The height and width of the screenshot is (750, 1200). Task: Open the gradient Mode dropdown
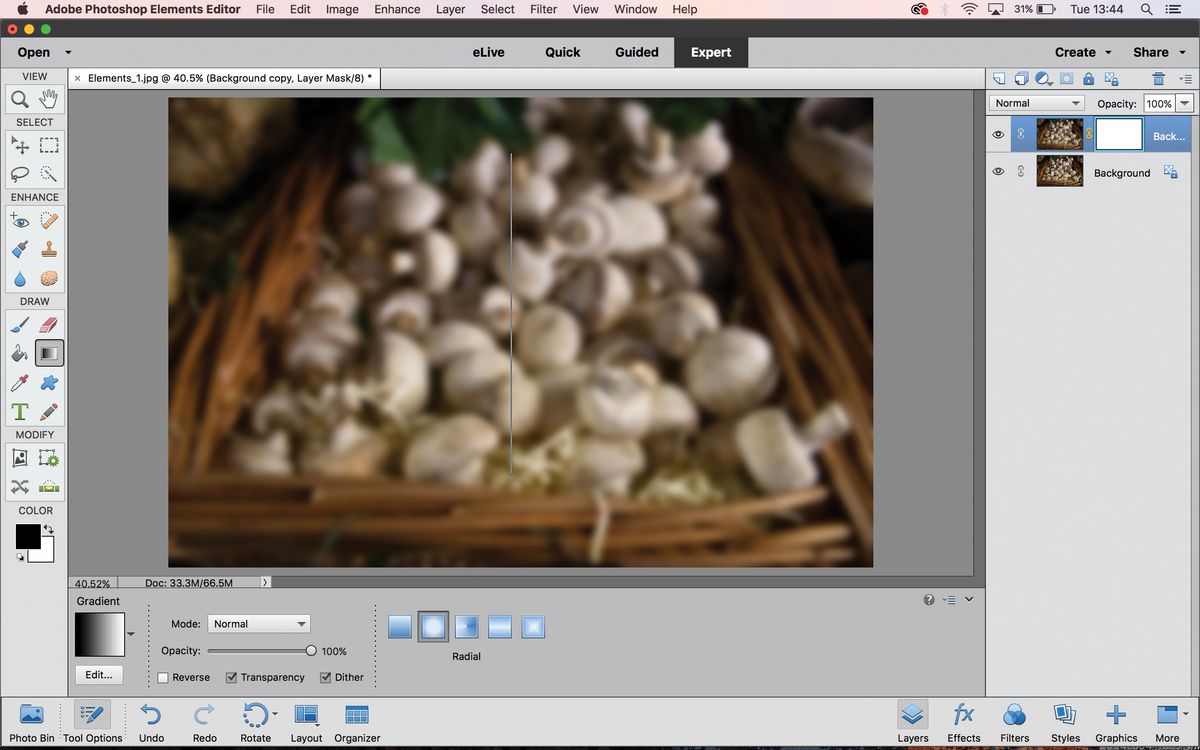pyautogui.click(x=259, y=624)
